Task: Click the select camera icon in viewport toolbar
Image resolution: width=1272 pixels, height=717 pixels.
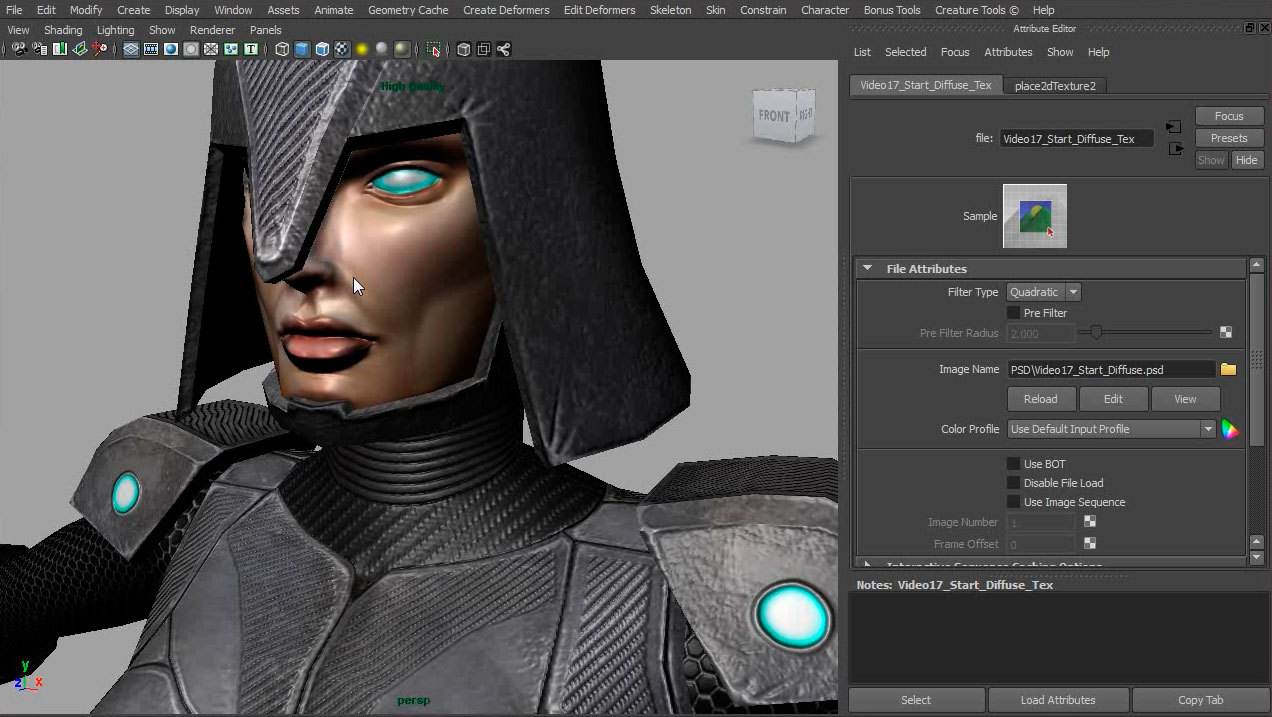Action: [x=19, y=49]
